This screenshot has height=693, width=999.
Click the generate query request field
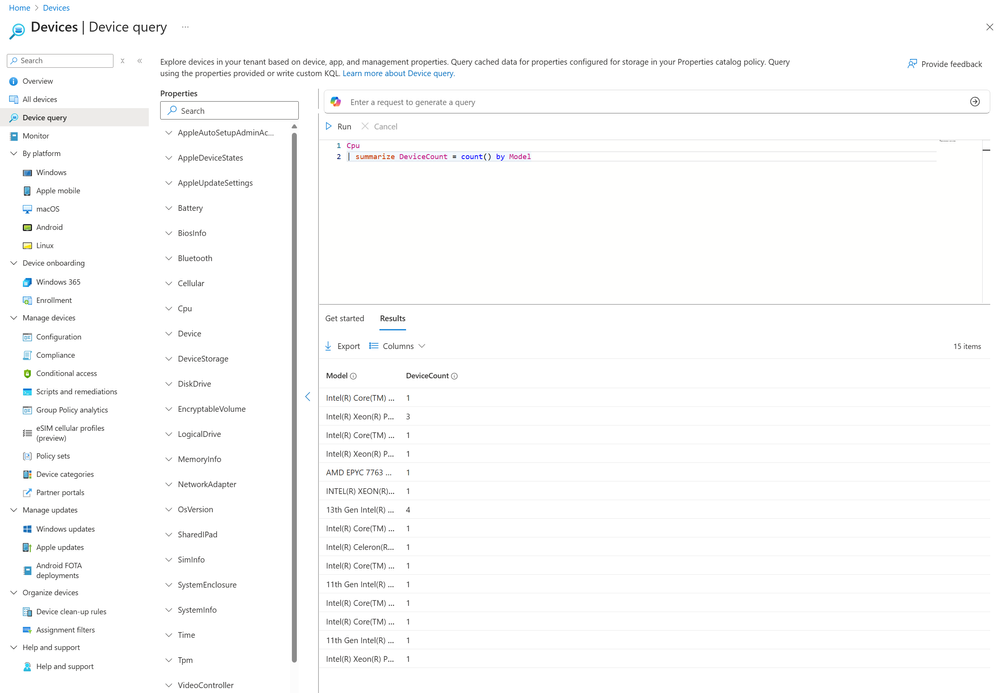656,102
